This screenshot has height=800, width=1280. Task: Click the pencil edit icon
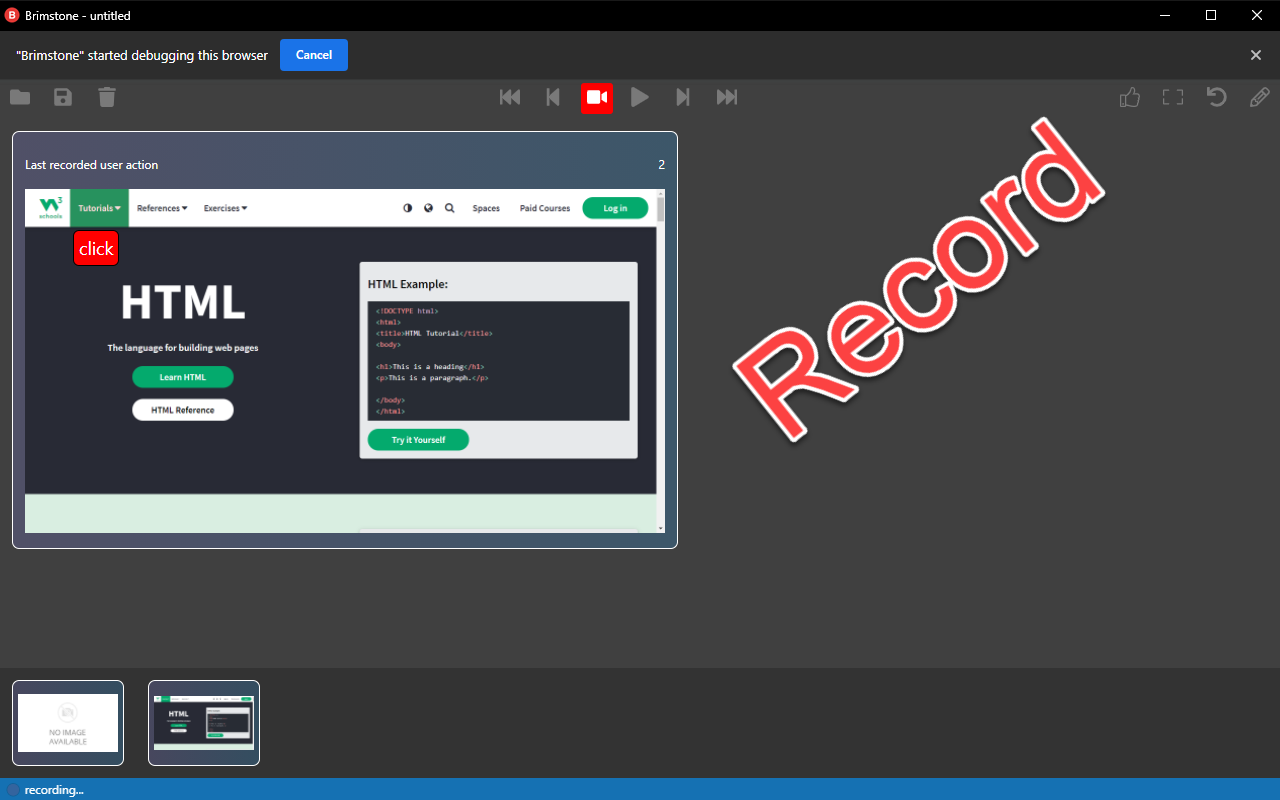pos(1260,97)
